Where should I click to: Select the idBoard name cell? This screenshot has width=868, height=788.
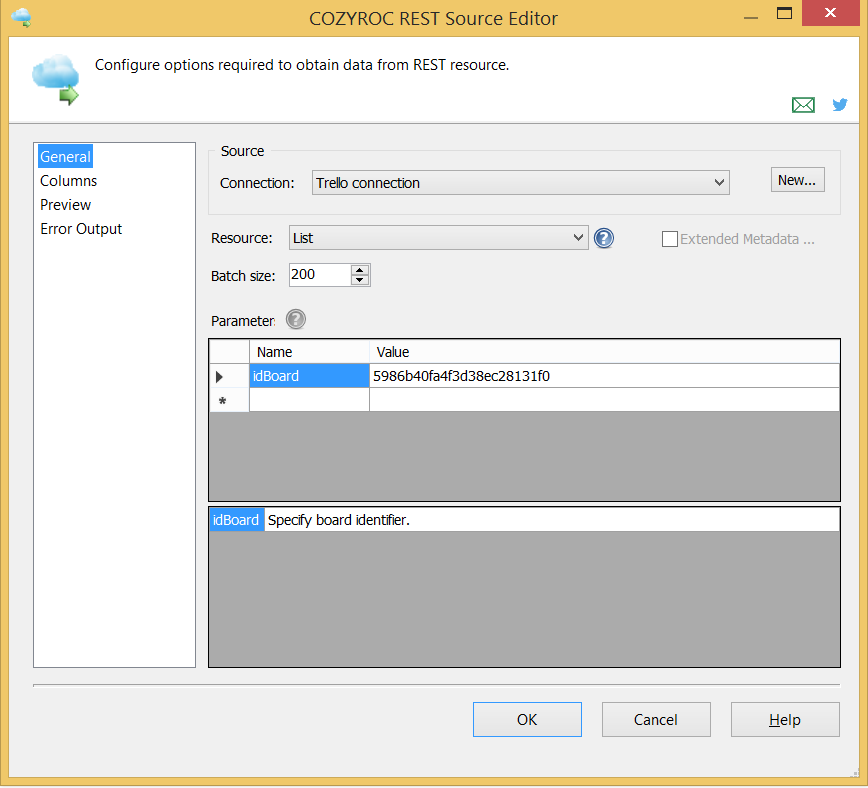(x=309, y=376)
